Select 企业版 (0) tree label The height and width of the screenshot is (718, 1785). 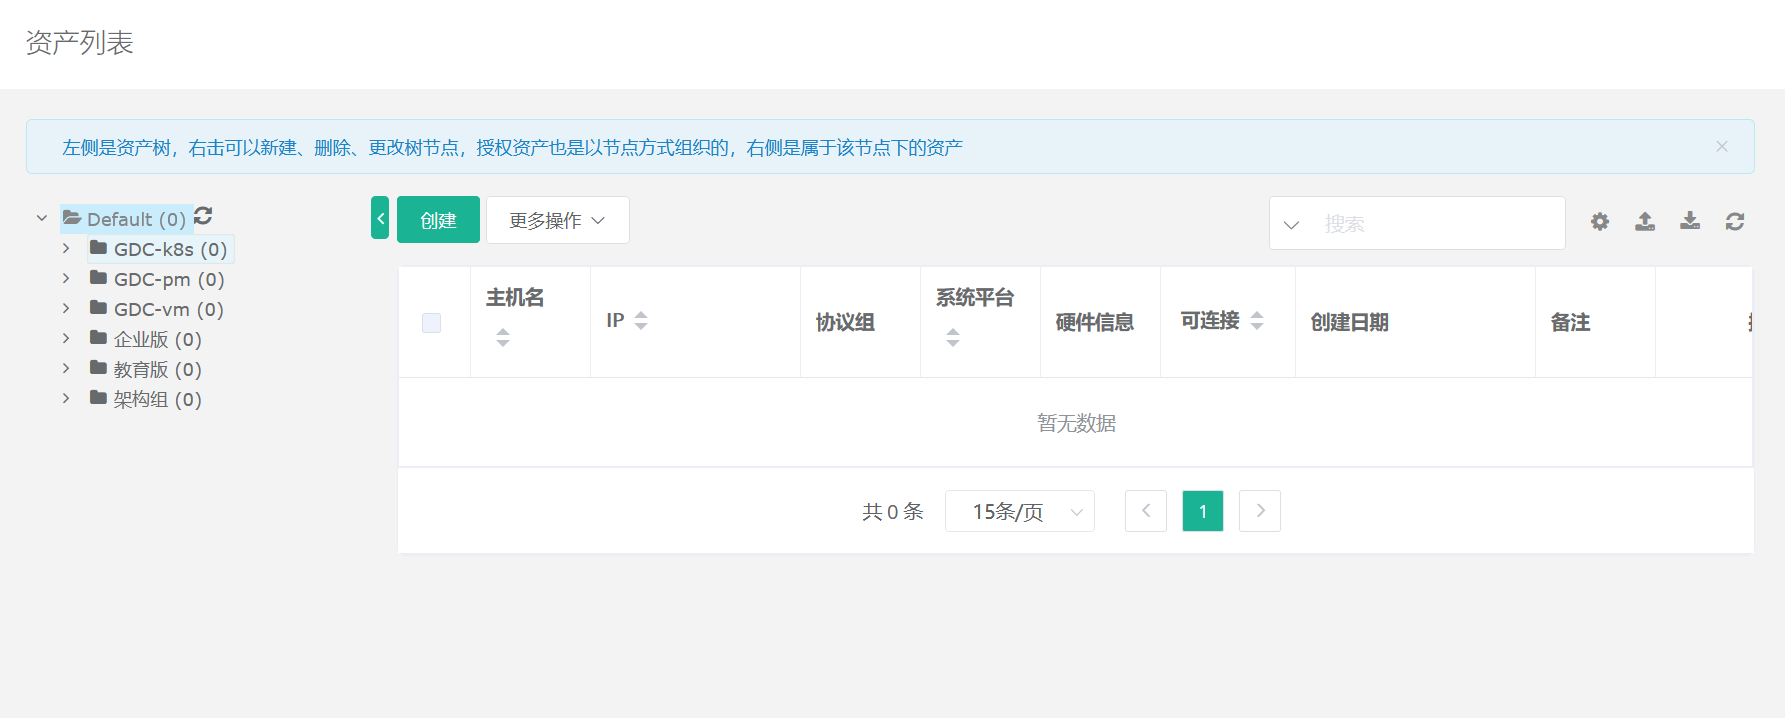click(x=158, y=339)
